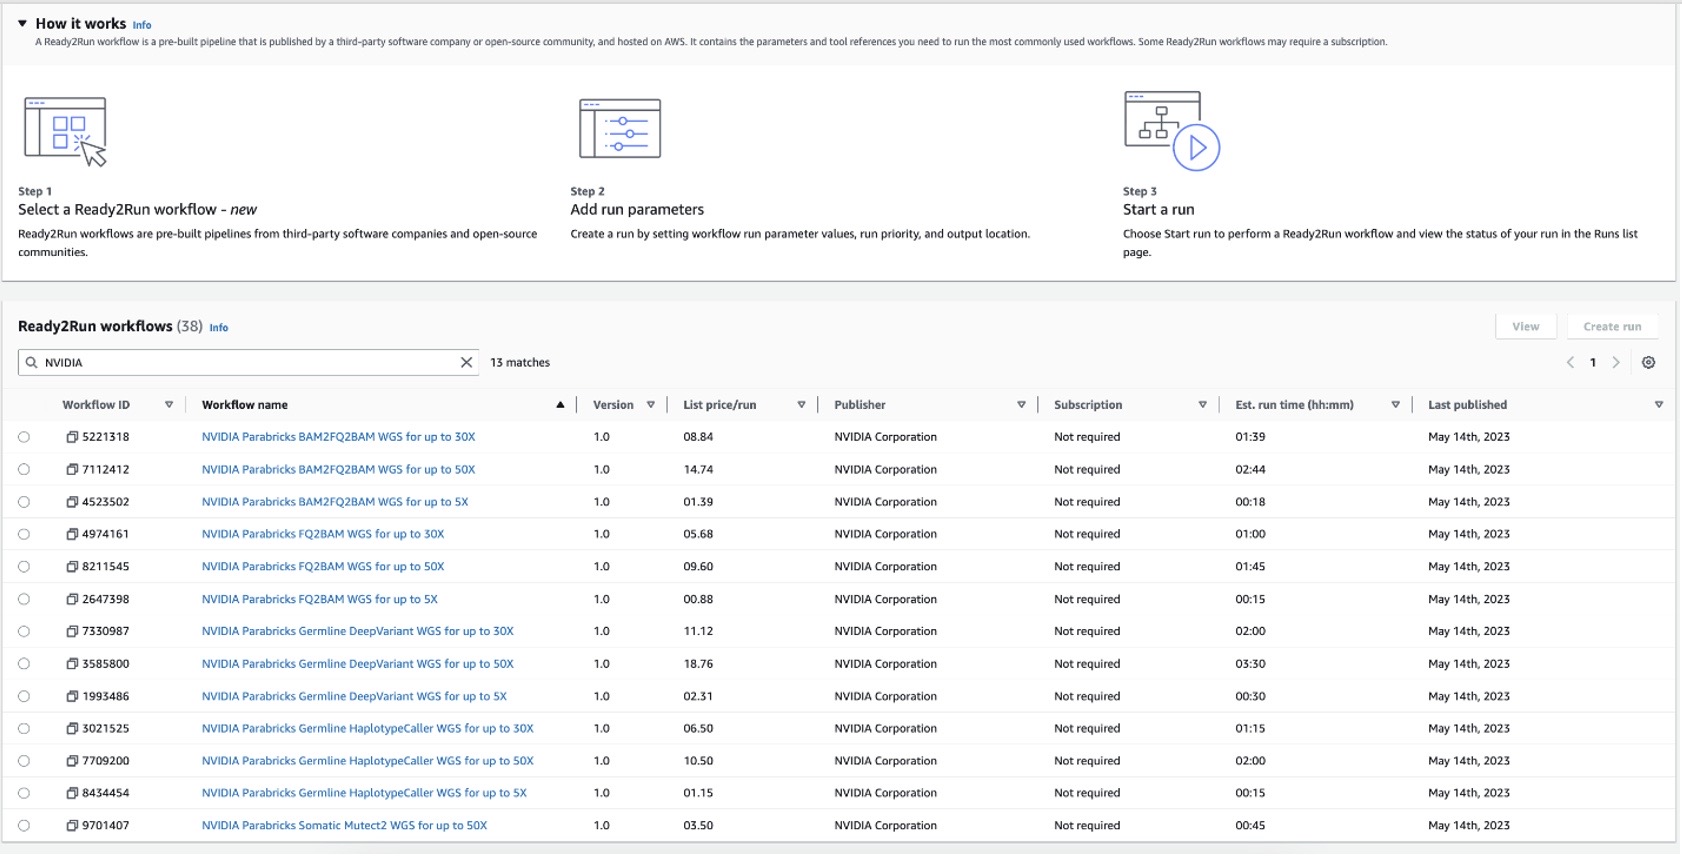Open Workflow ID column filter arrow
The width and height of the screenshot is (1682, 856).
(x=169, y=405)
